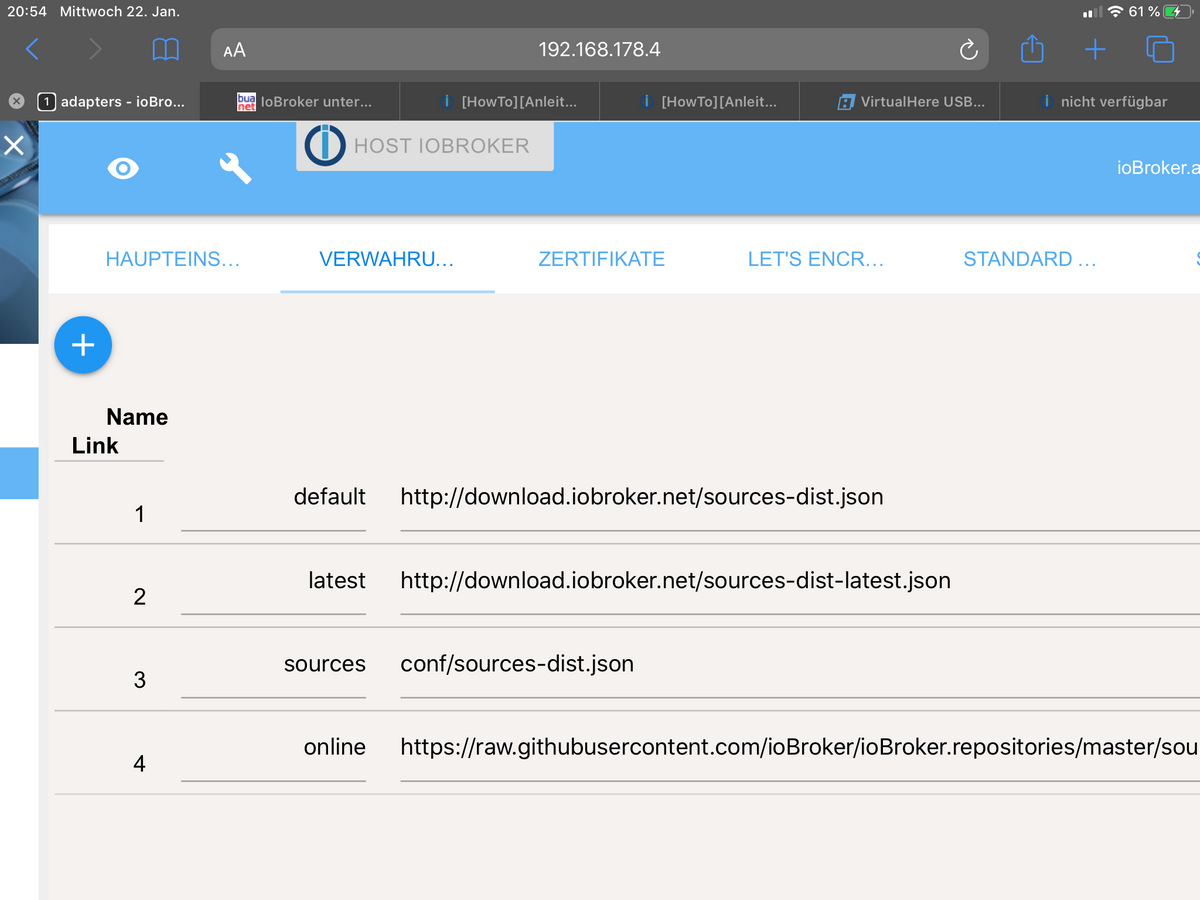The height and width of the screenshot is (900, 1200).
Task: Open a new Safari tab
Action: [x=1095, y=49]
